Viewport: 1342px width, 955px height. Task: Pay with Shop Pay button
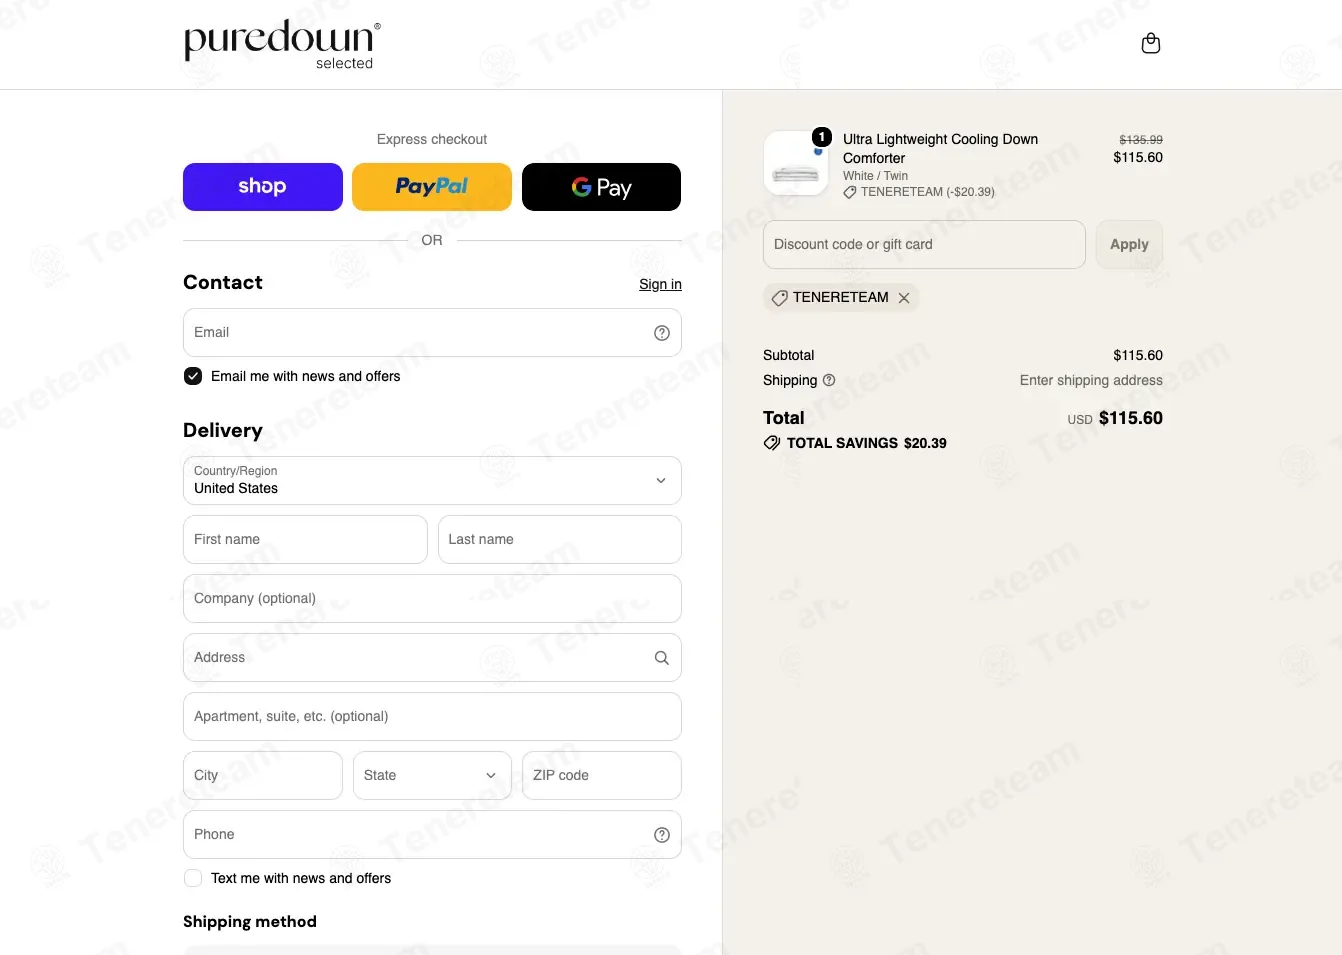263,187
